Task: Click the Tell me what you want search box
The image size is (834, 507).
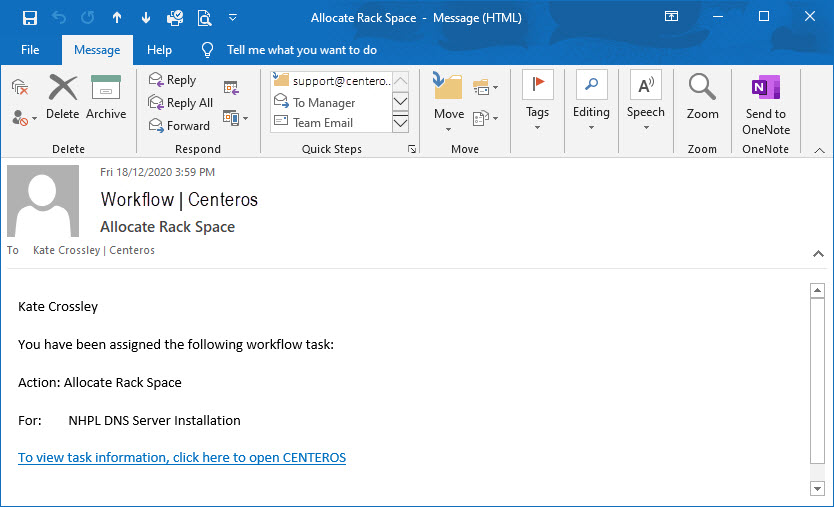Action: 301,50
